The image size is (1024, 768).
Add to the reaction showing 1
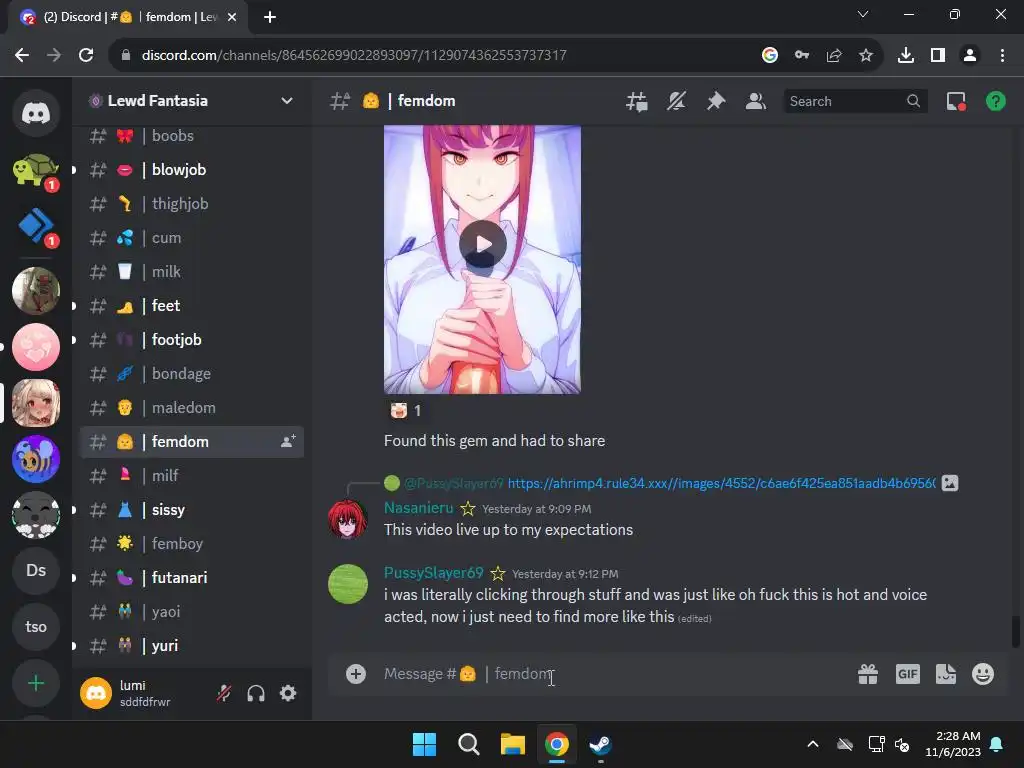[x=406, y=411]
